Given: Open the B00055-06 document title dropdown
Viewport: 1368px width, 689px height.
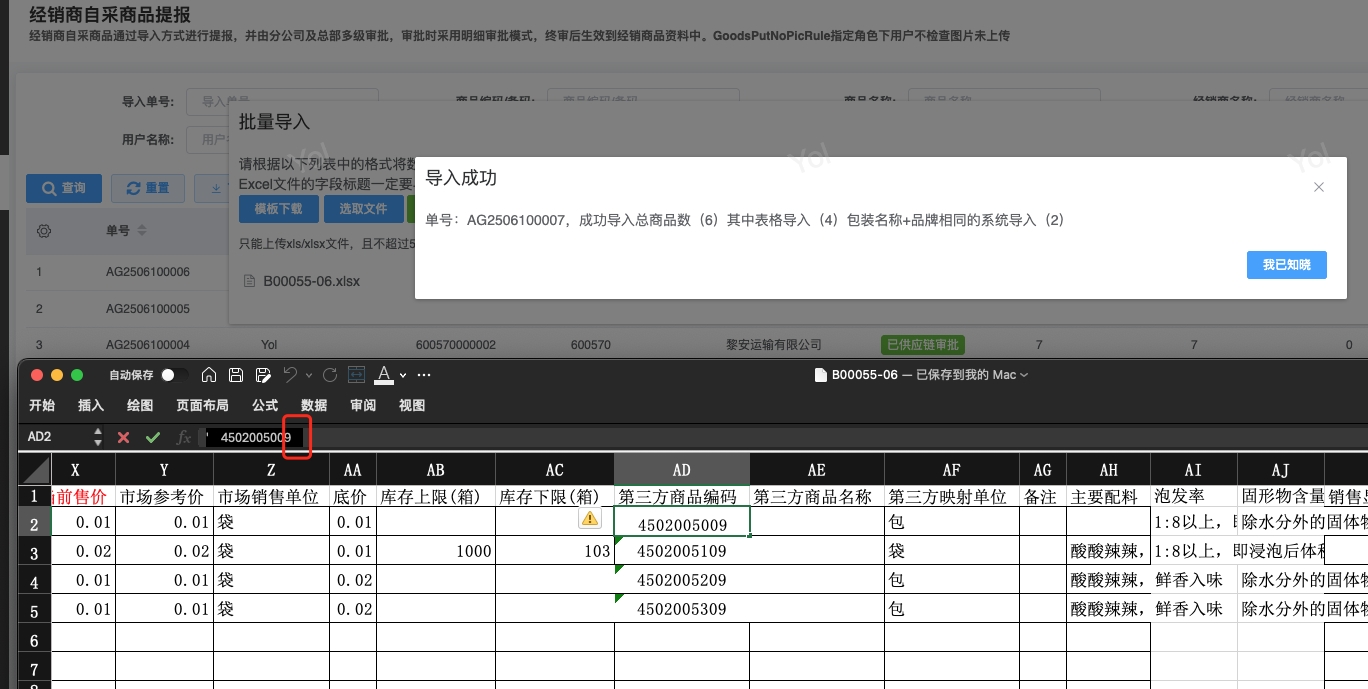Looking at the screenshot, I should pyautogui.click(x=1023, y=375).
